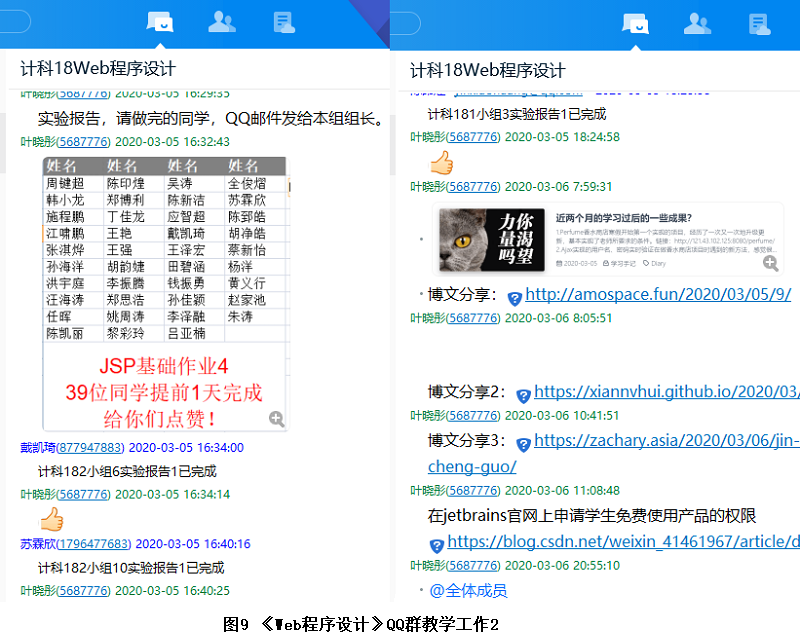
Task: Click the shield icon beside the amospace.fun link
Action: pyautogui.click(x=515, y=298)
